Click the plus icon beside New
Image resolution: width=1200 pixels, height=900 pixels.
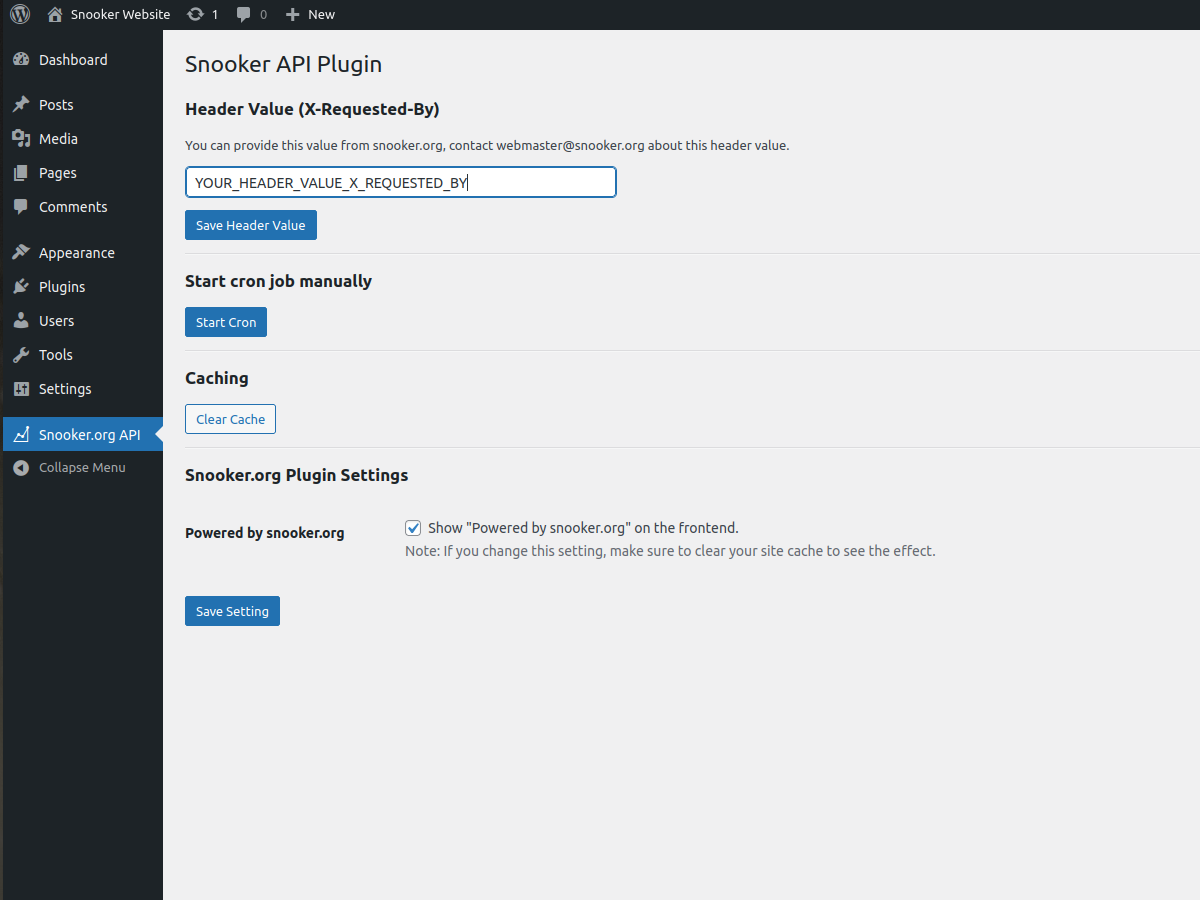tap(292, 15)
